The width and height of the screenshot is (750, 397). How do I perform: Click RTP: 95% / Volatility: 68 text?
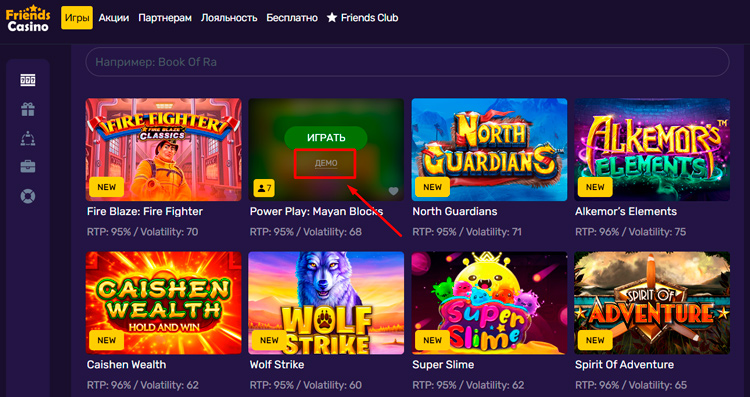click(x=306, y=232)
